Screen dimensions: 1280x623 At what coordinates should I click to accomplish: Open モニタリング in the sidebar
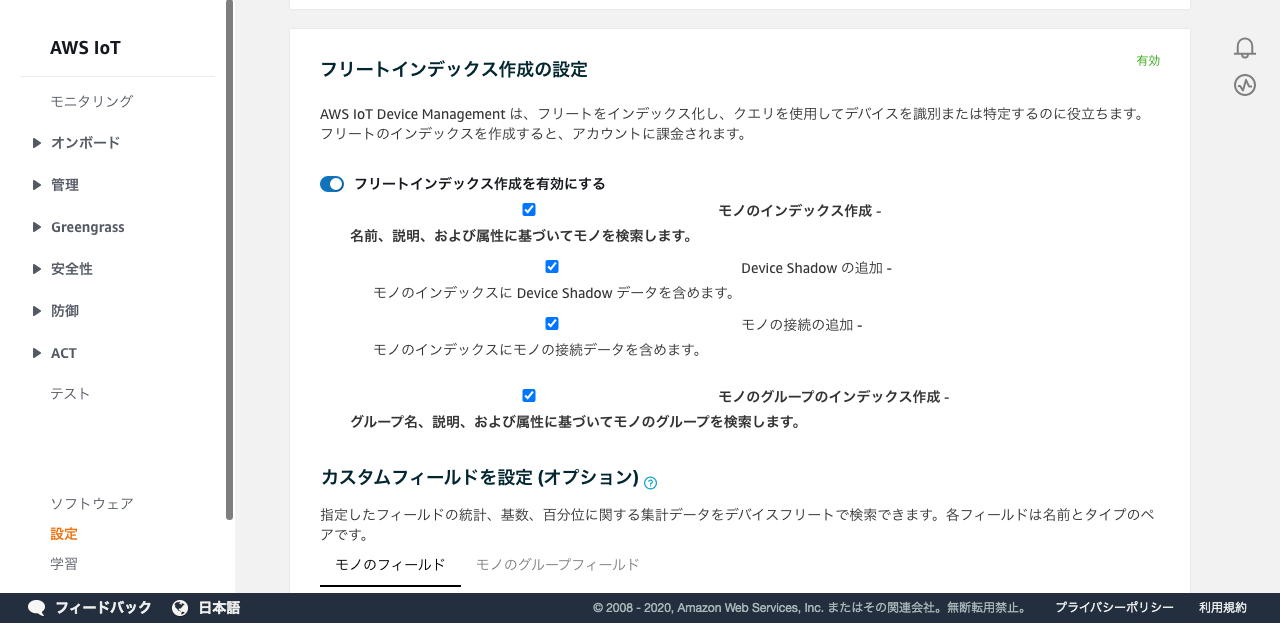[91, 101]
